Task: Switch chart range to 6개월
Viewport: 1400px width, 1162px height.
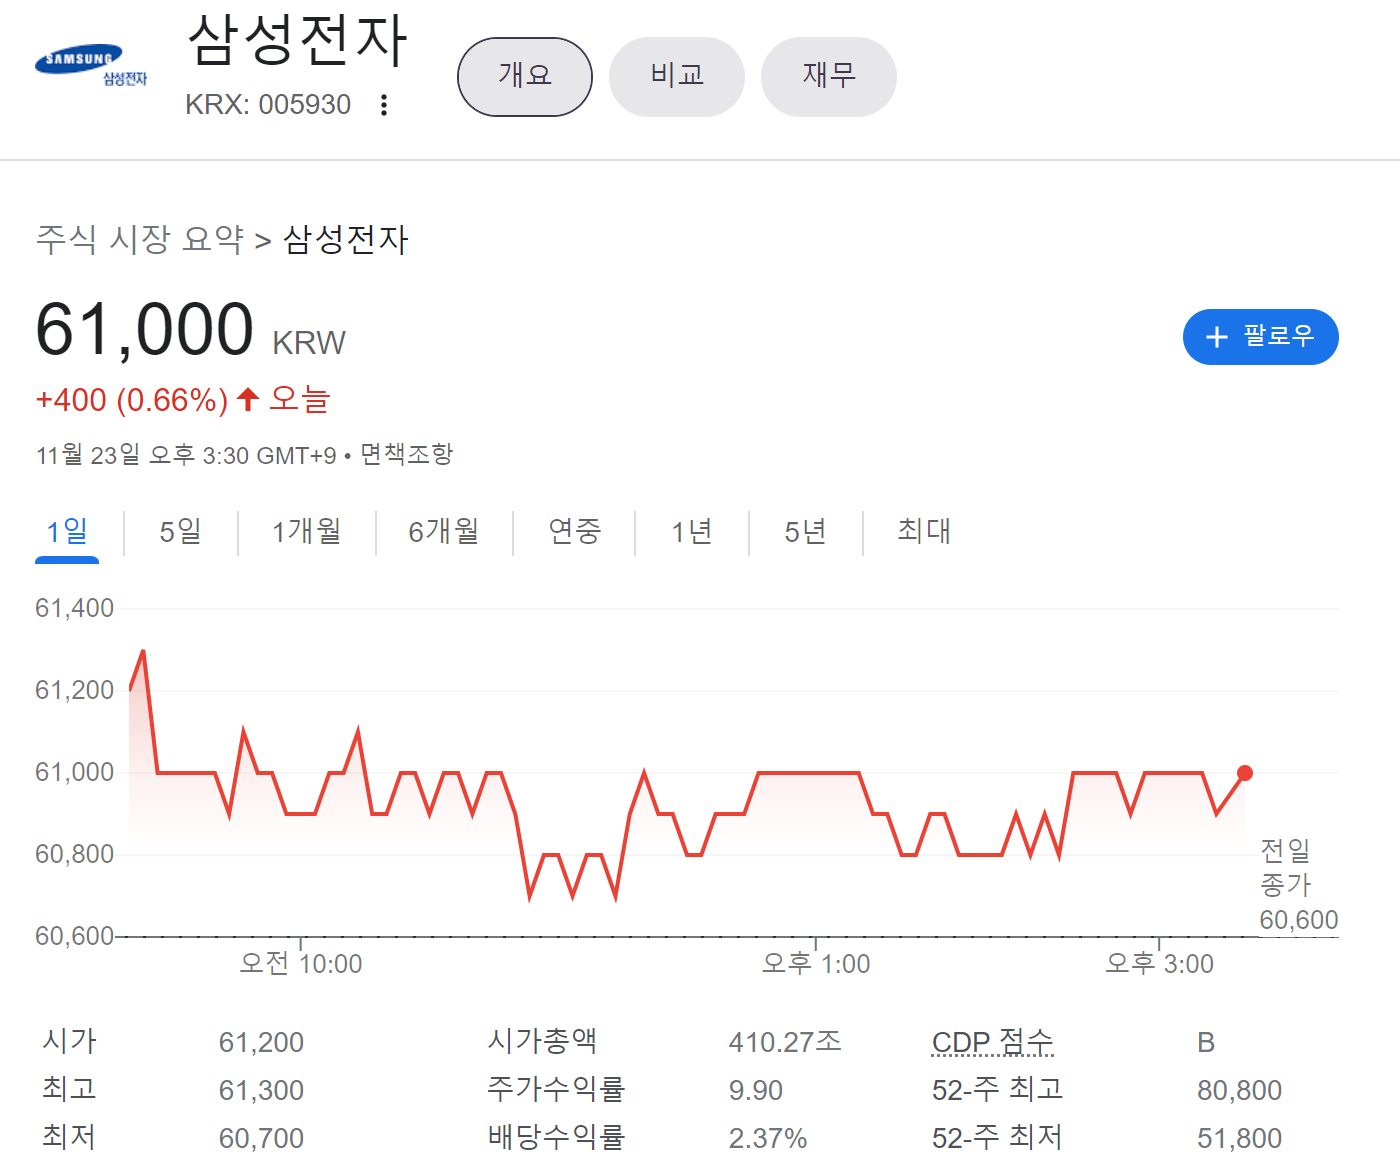Action: click(x=444, y=531)
